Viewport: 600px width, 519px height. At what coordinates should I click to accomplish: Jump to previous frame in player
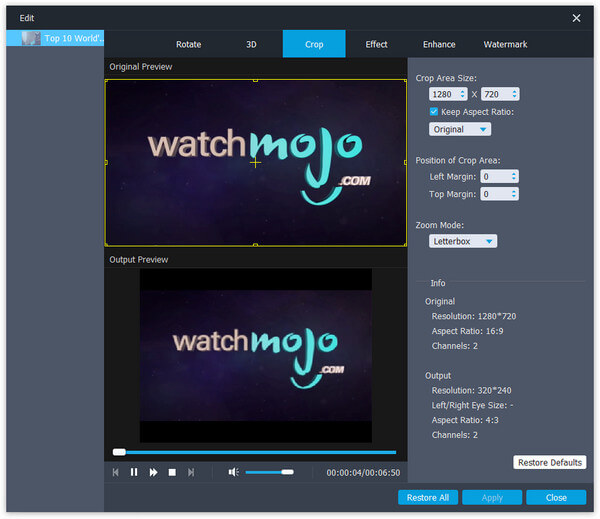click(116, 472)
